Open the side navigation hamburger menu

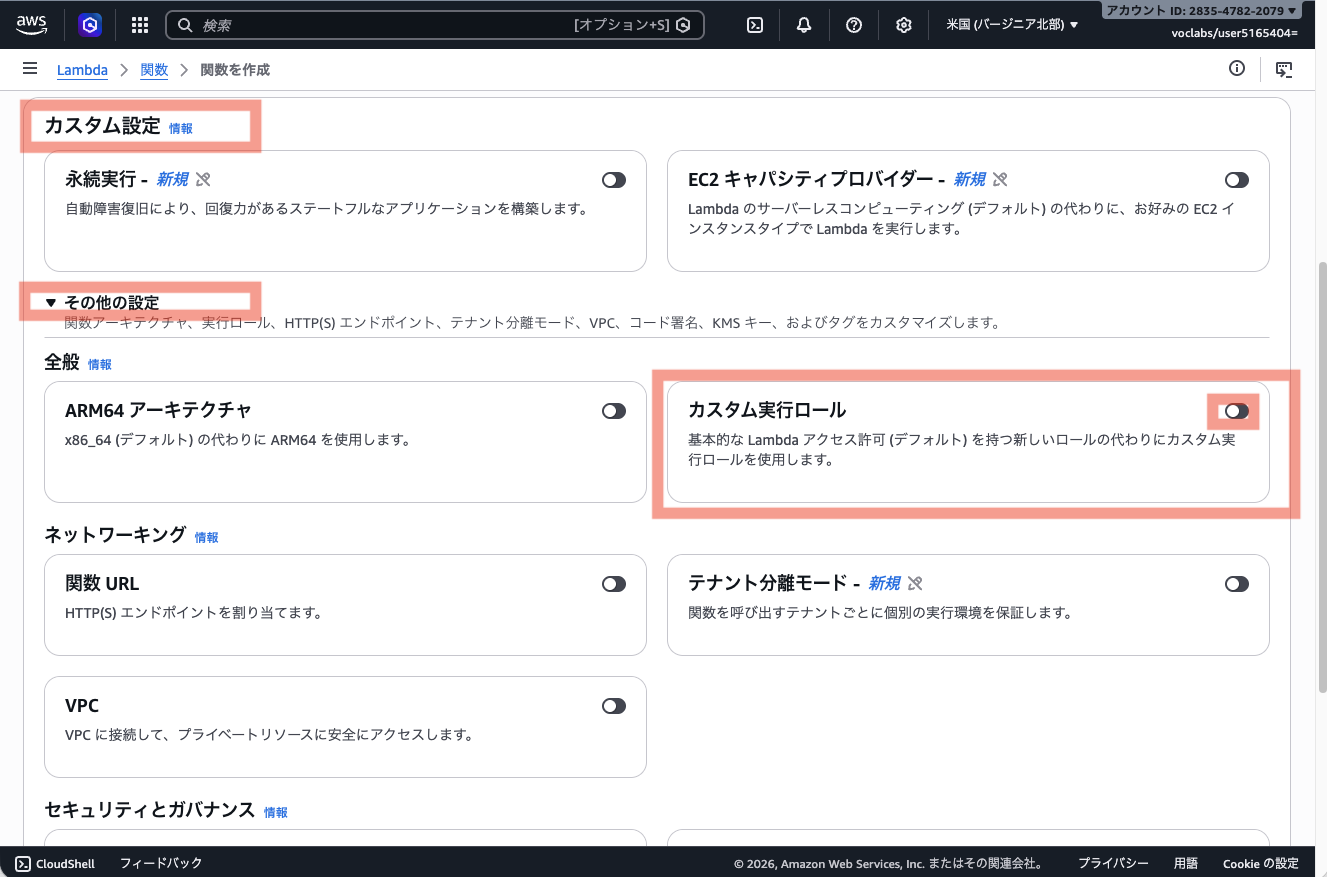[30, 69]
